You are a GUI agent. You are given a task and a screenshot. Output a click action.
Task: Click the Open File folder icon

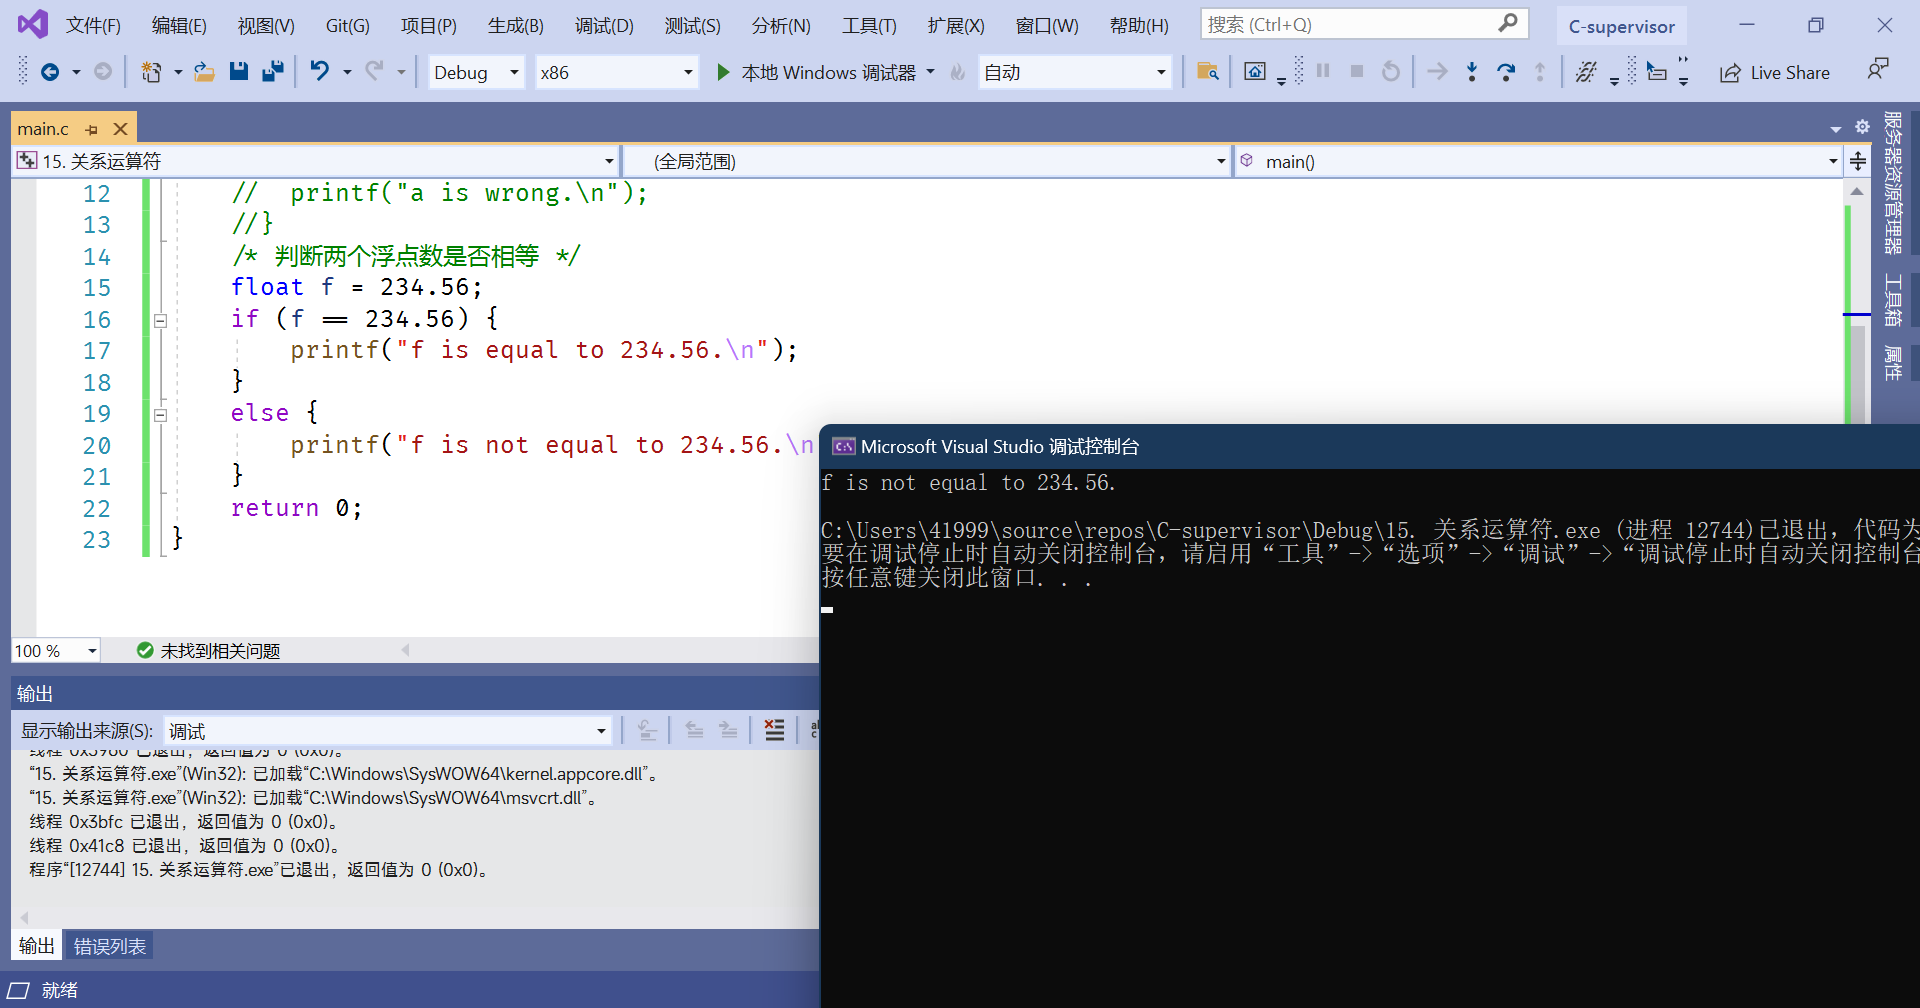(x=204, y=72)
